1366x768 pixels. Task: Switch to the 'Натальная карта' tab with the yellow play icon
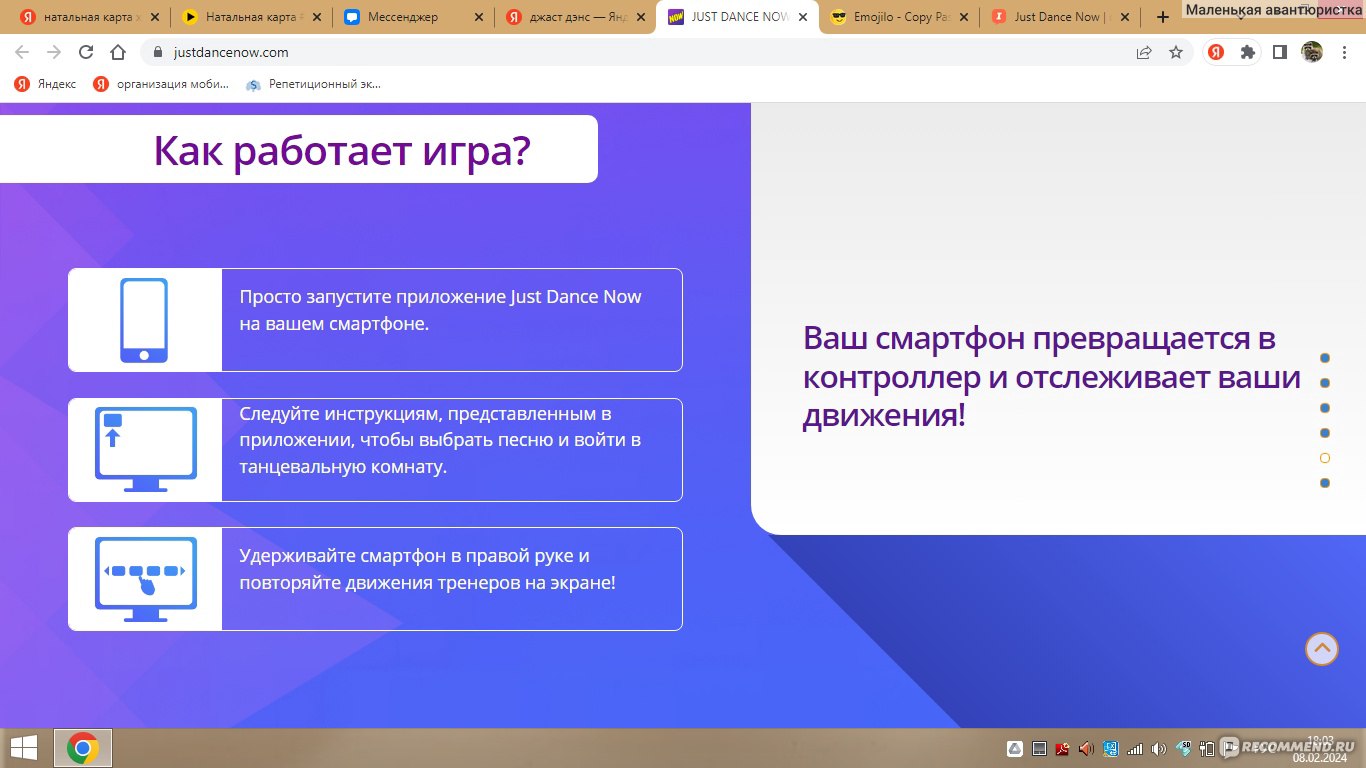[x=251, y=17]
